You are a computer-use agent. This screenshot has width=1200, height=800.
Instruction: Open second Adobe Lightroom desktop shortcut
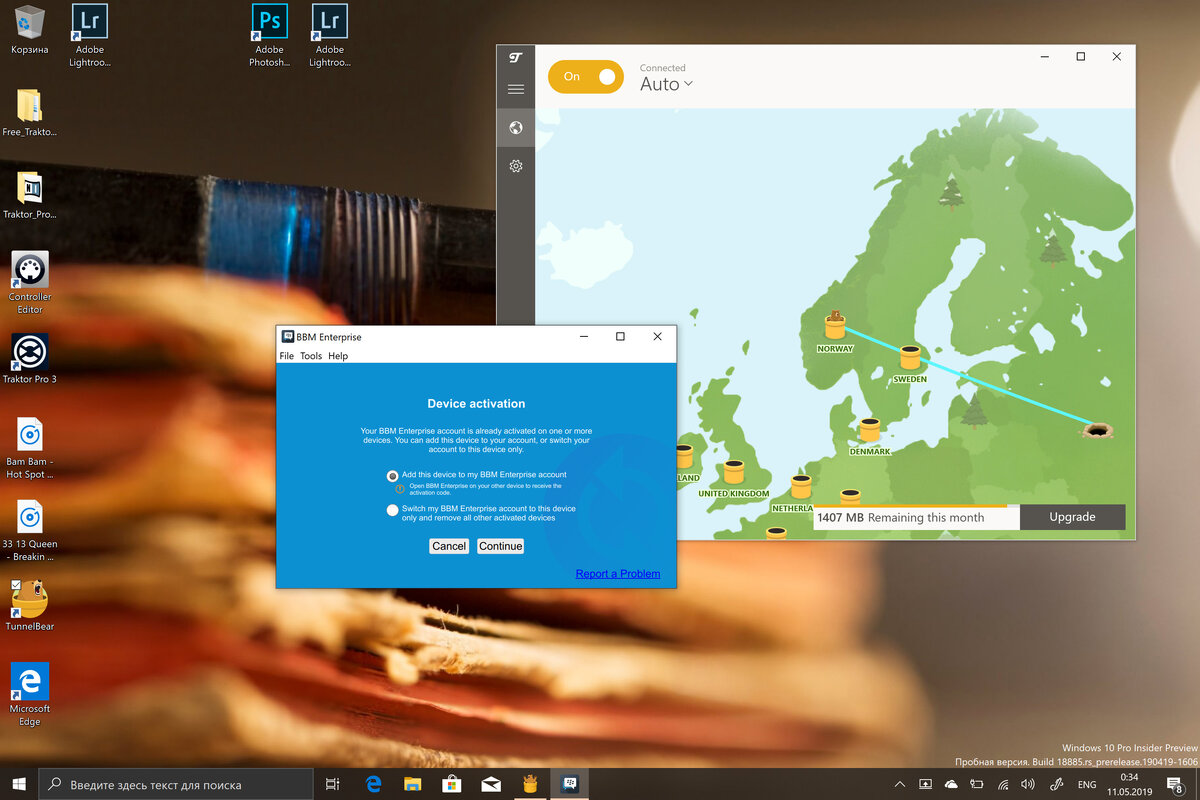point(329,33)
